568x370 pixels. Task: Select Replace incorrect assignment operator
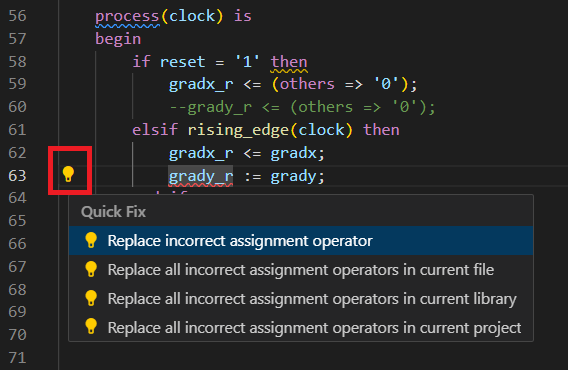coord(301,241)
